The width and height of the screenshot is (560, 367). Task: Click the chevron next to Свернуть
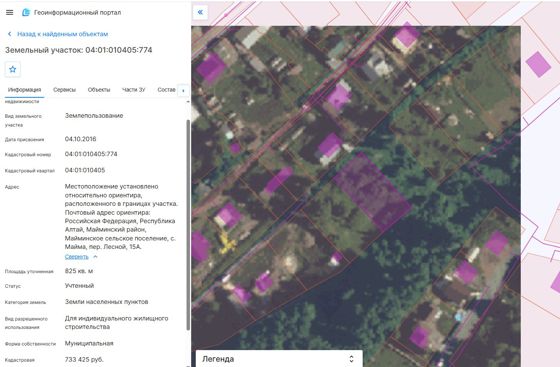point(95,257)
